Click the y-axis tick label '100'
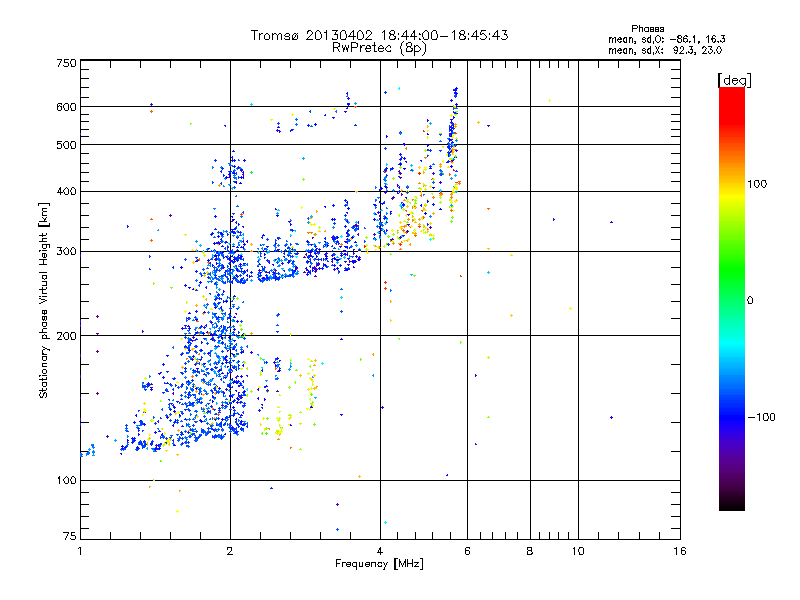The height and width of the screenshot is (600, 800). pos(66,481)
